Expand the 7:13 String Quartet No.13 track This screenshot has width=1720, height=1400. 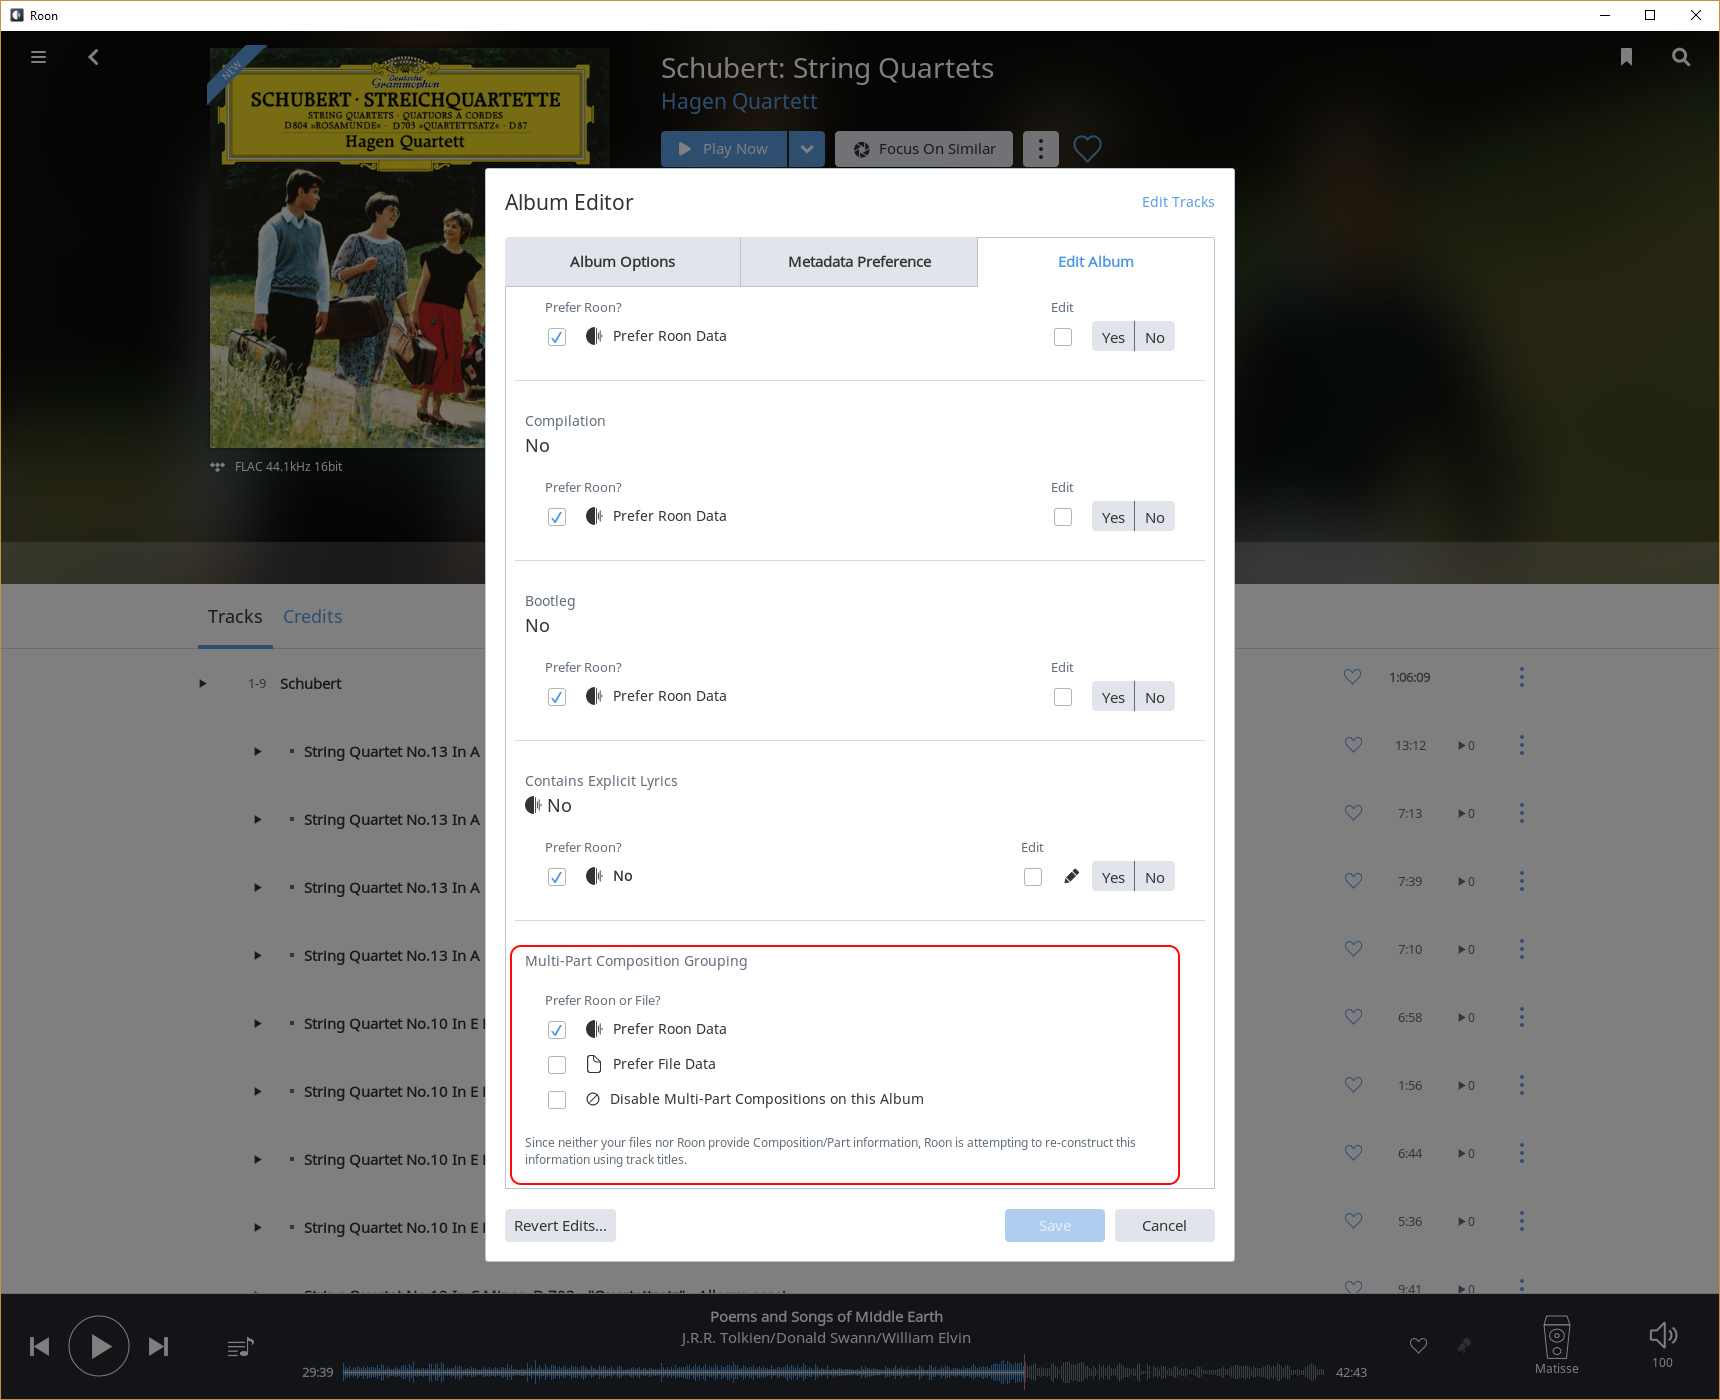[x=257, y=820]
